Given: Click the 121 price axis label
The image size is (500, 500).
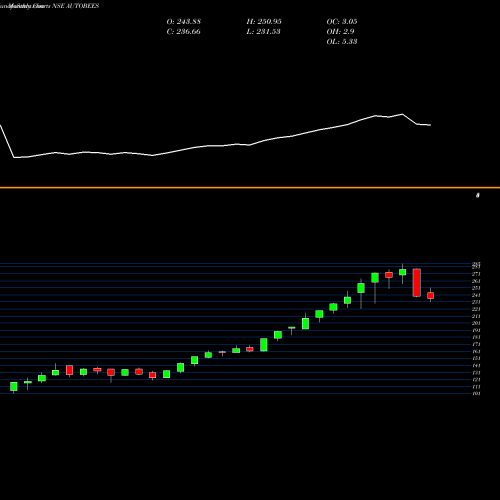Looking at the screenshot, I should point(476,379).
